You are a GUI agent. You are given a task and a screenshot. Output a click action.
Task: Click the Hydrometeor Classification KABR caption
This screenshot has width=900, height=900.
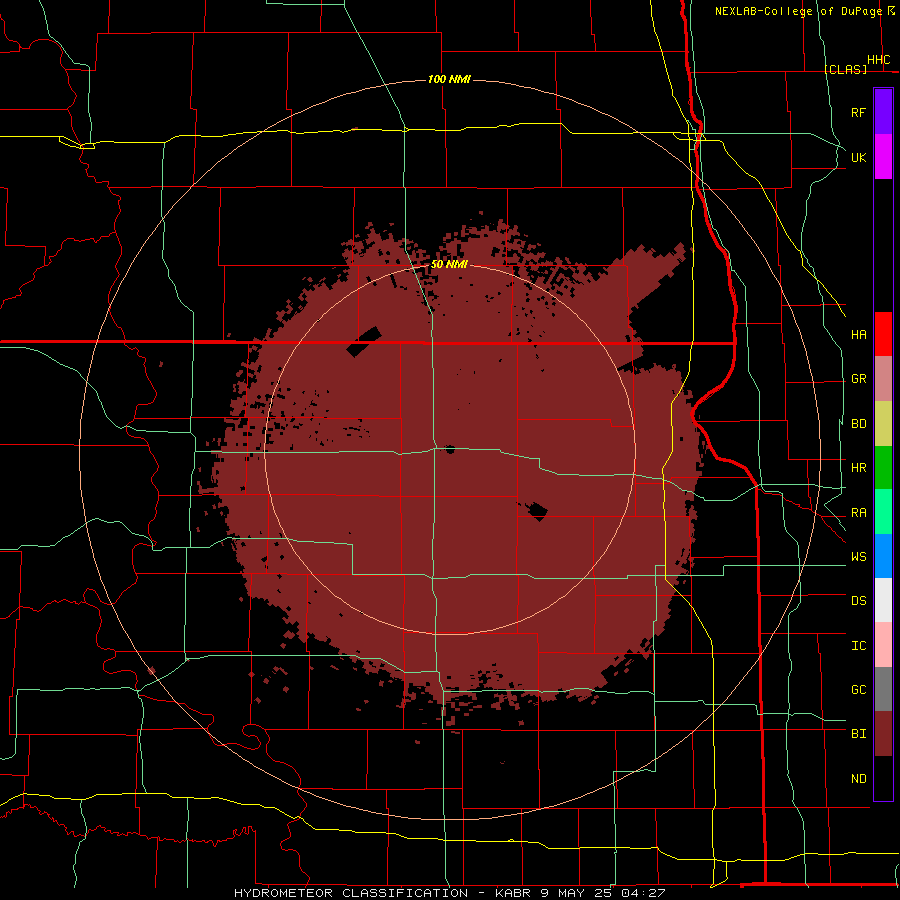tap(449, 893)
